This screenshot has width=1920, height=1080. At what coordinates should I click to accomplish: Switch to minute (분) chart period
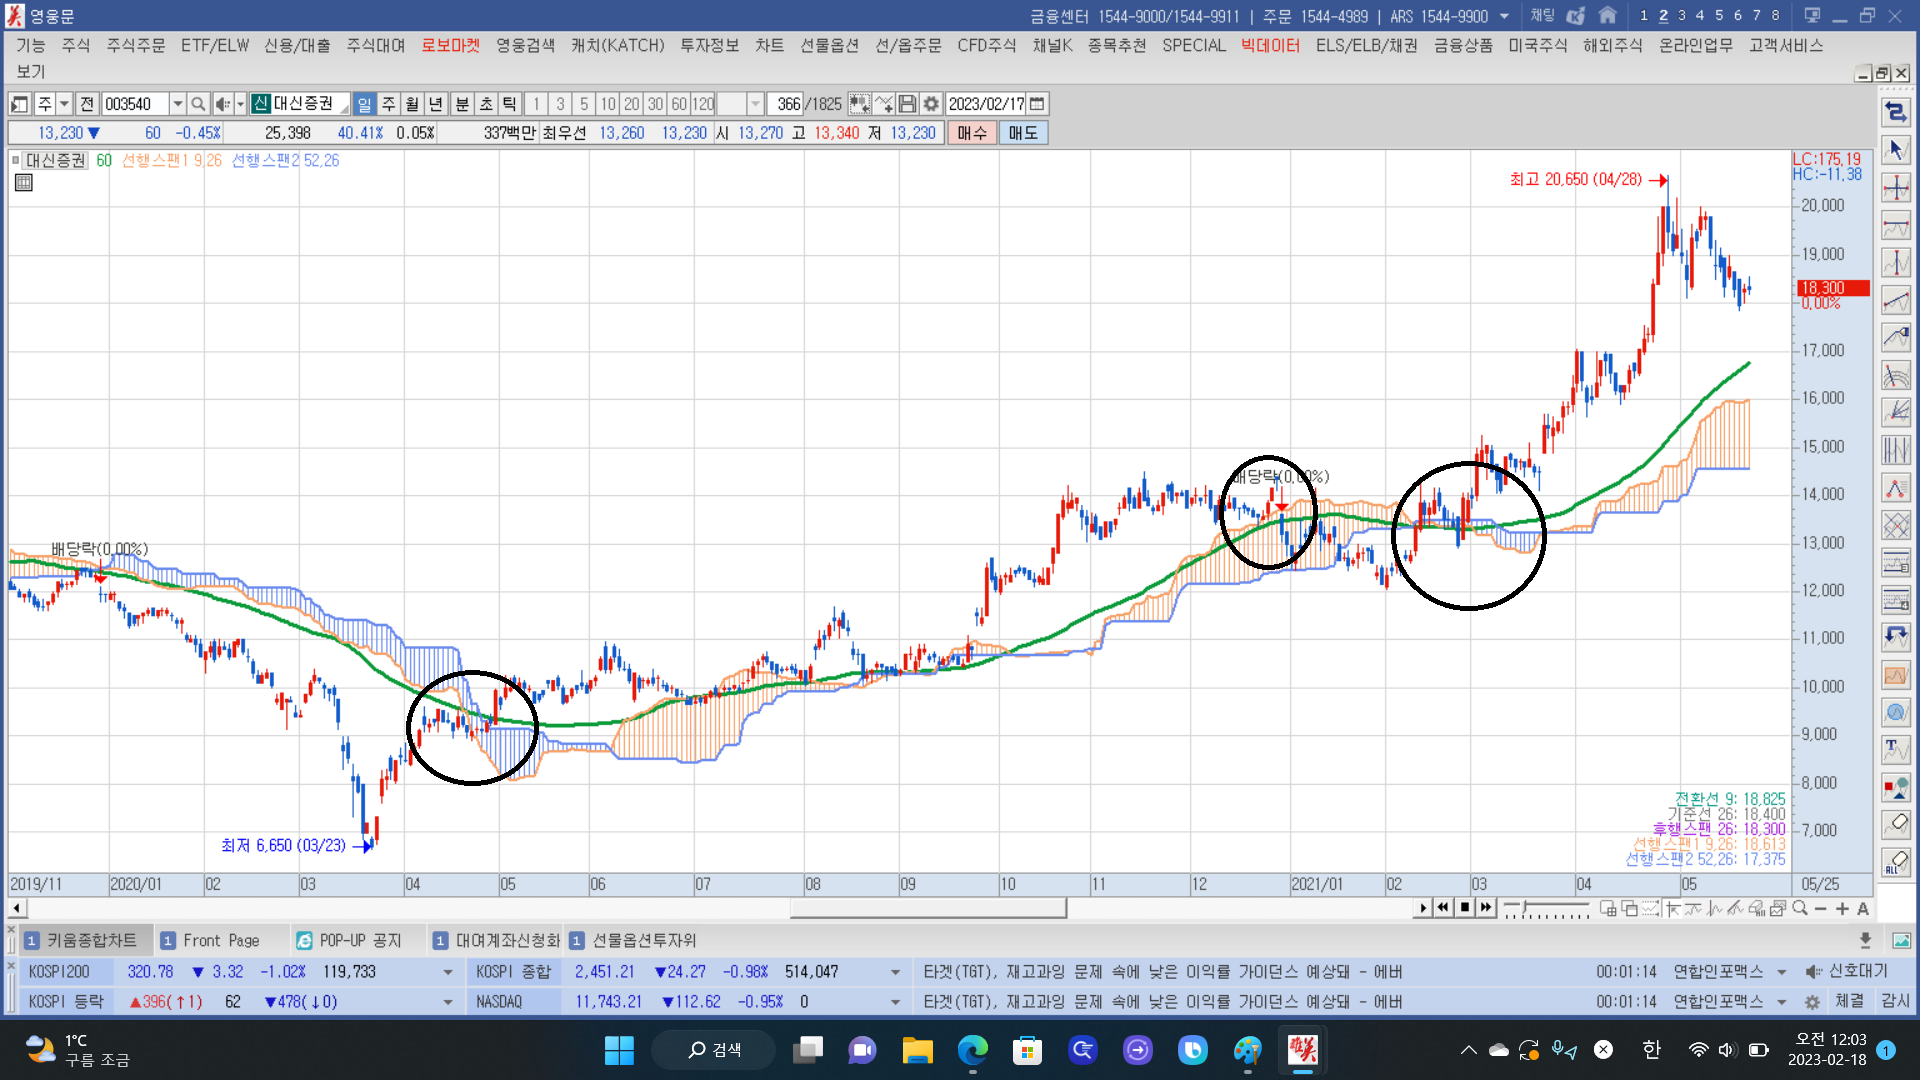coord(462,104)
